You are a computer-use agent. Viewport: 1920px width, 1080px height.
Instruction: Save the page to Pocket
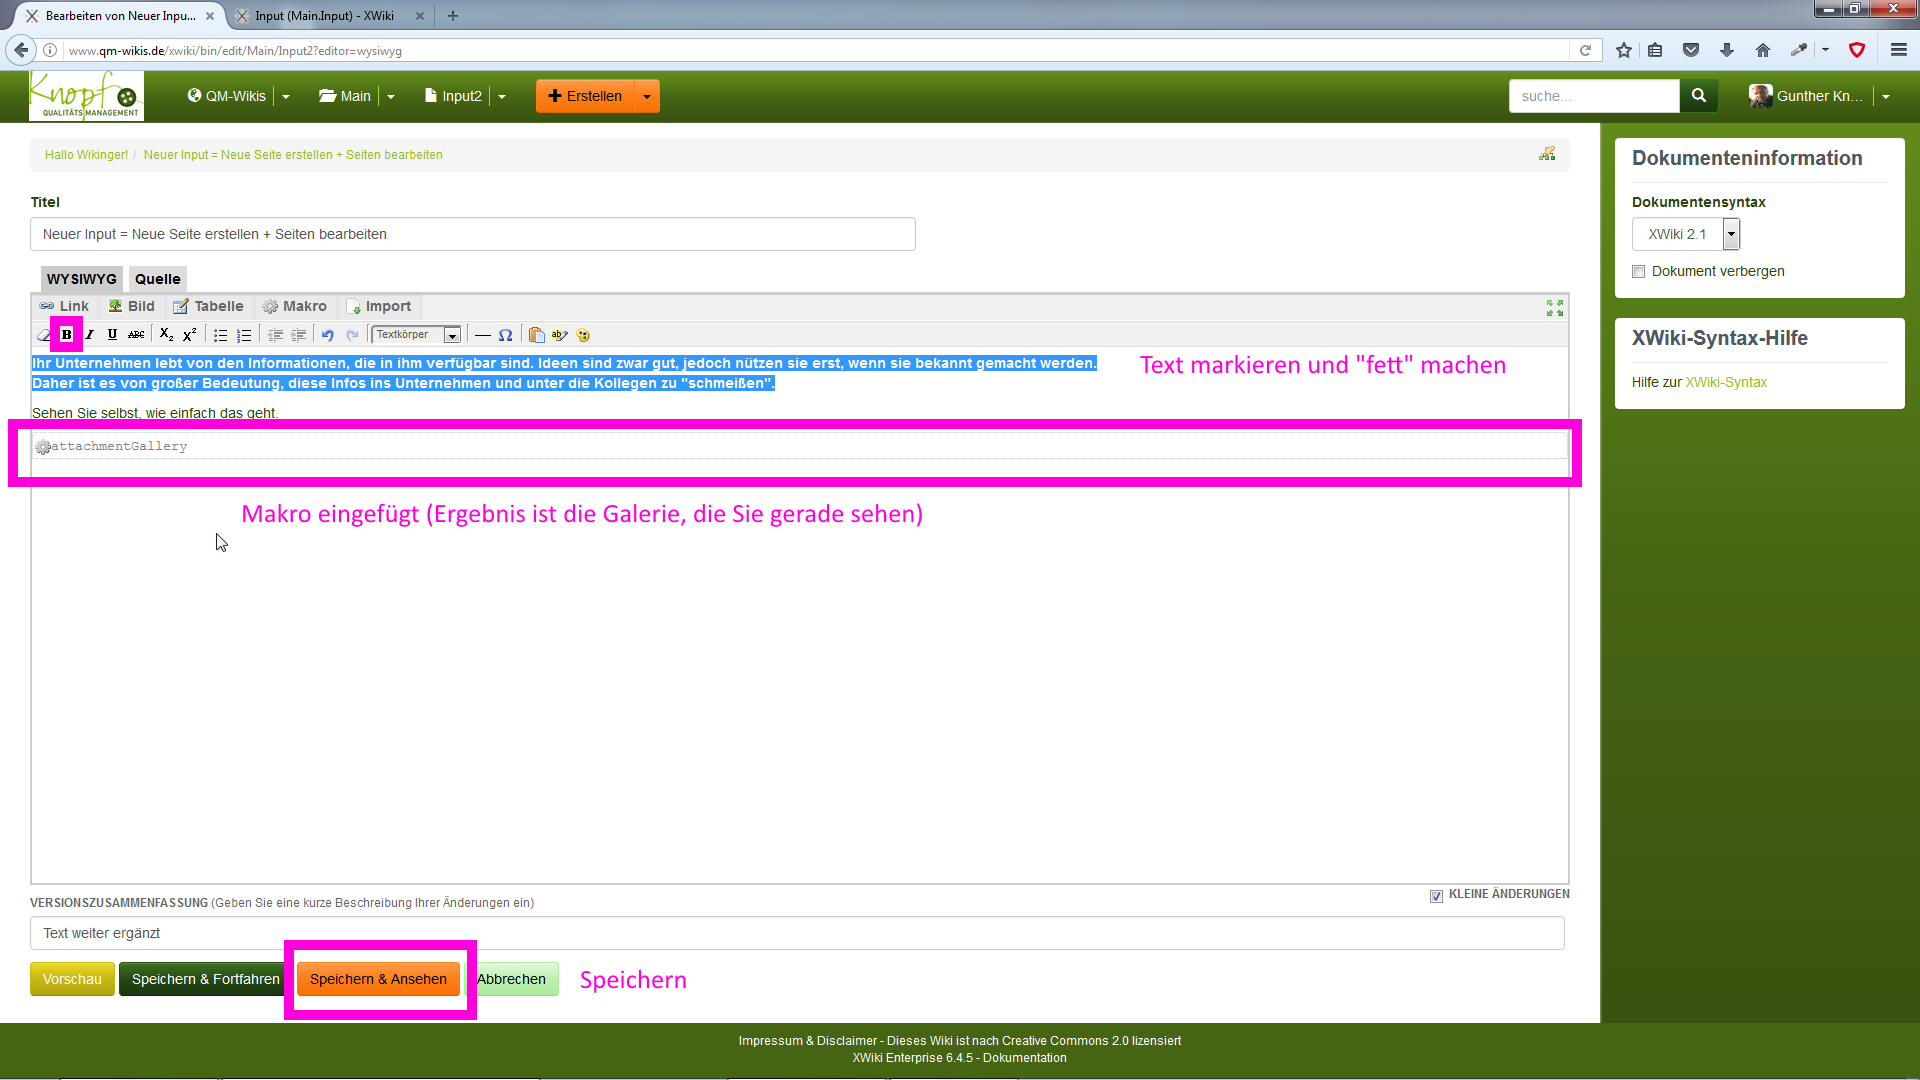point(1691,50)
